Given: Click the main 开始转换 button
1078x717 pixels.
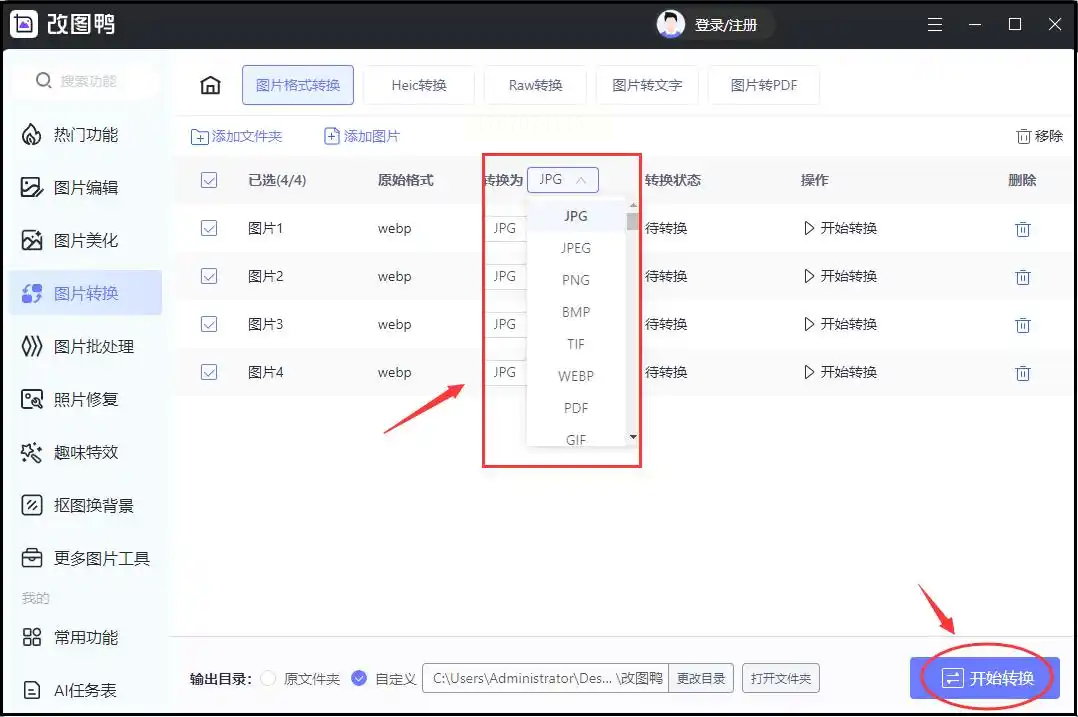Looking at the screenshot, I should 984,679.
